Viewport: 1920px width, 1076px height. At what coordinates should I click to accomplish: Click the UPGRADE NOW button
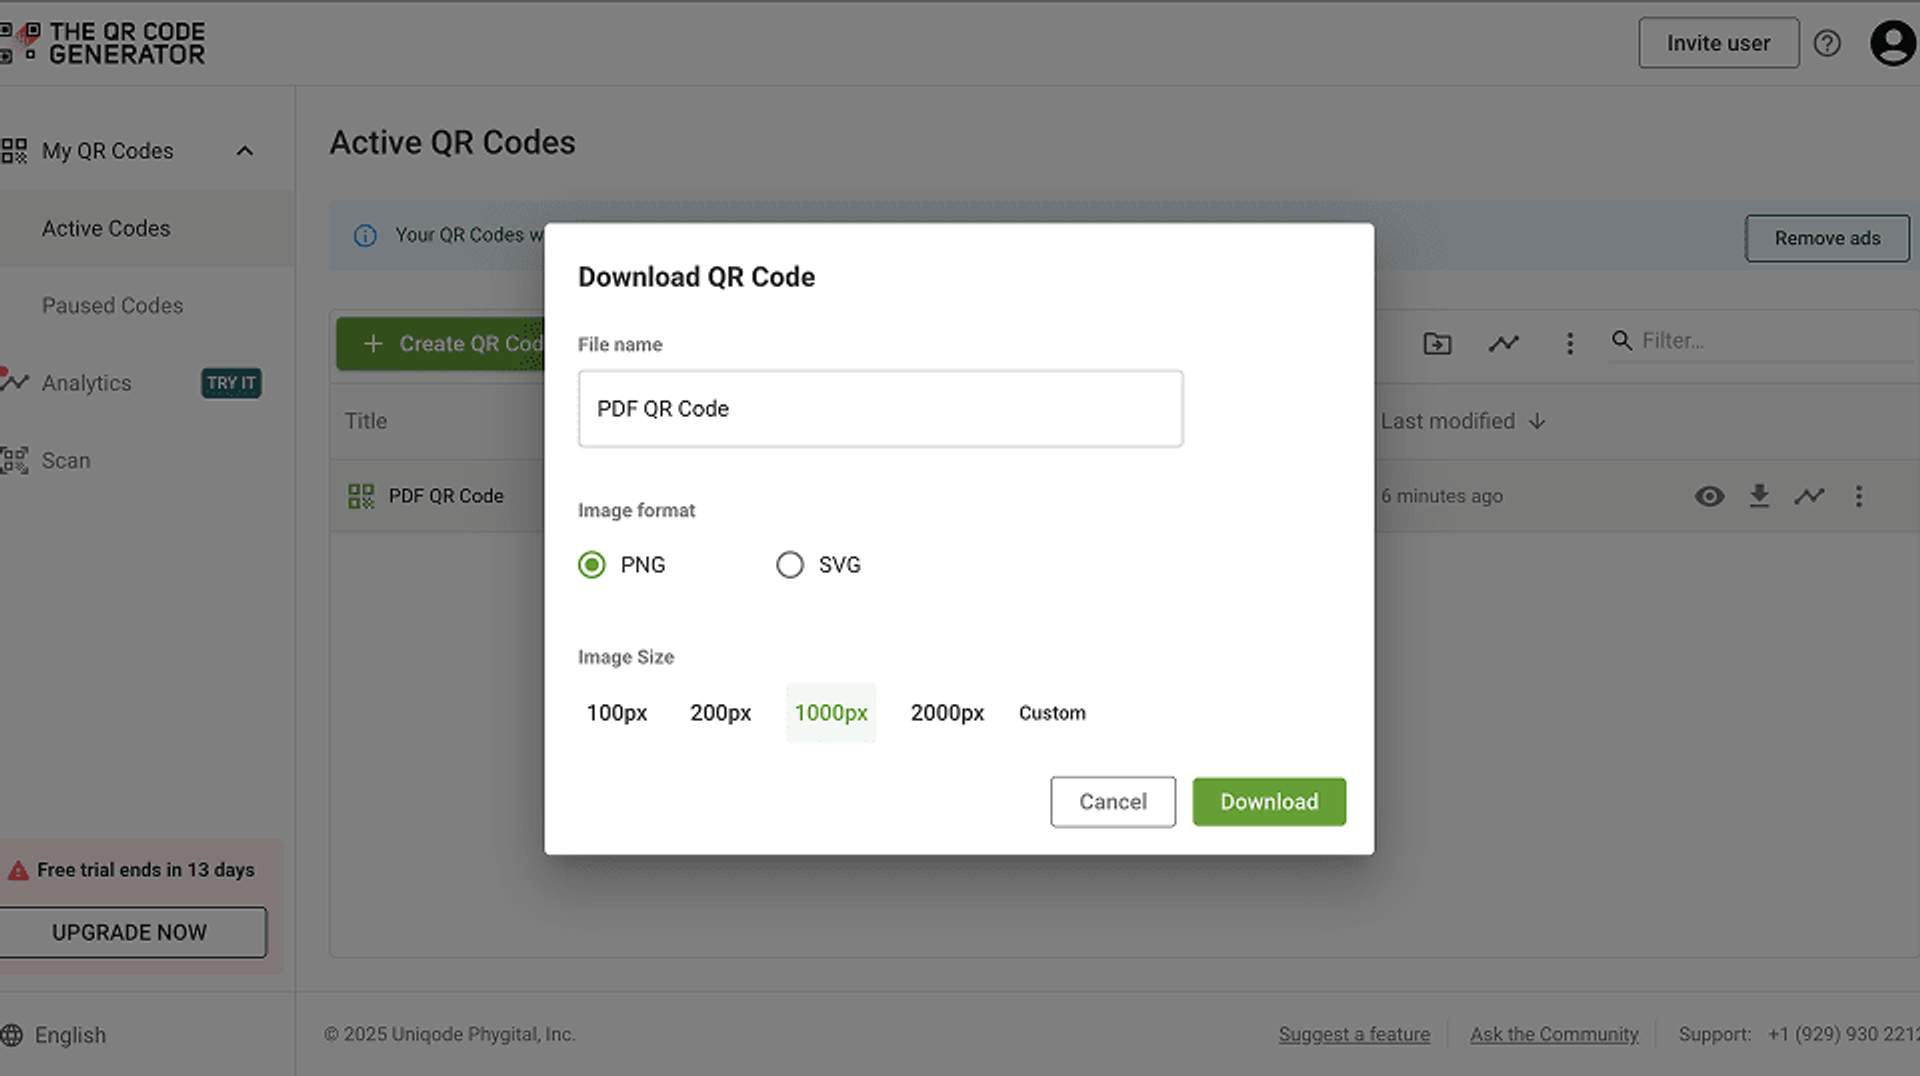[130, 932]
